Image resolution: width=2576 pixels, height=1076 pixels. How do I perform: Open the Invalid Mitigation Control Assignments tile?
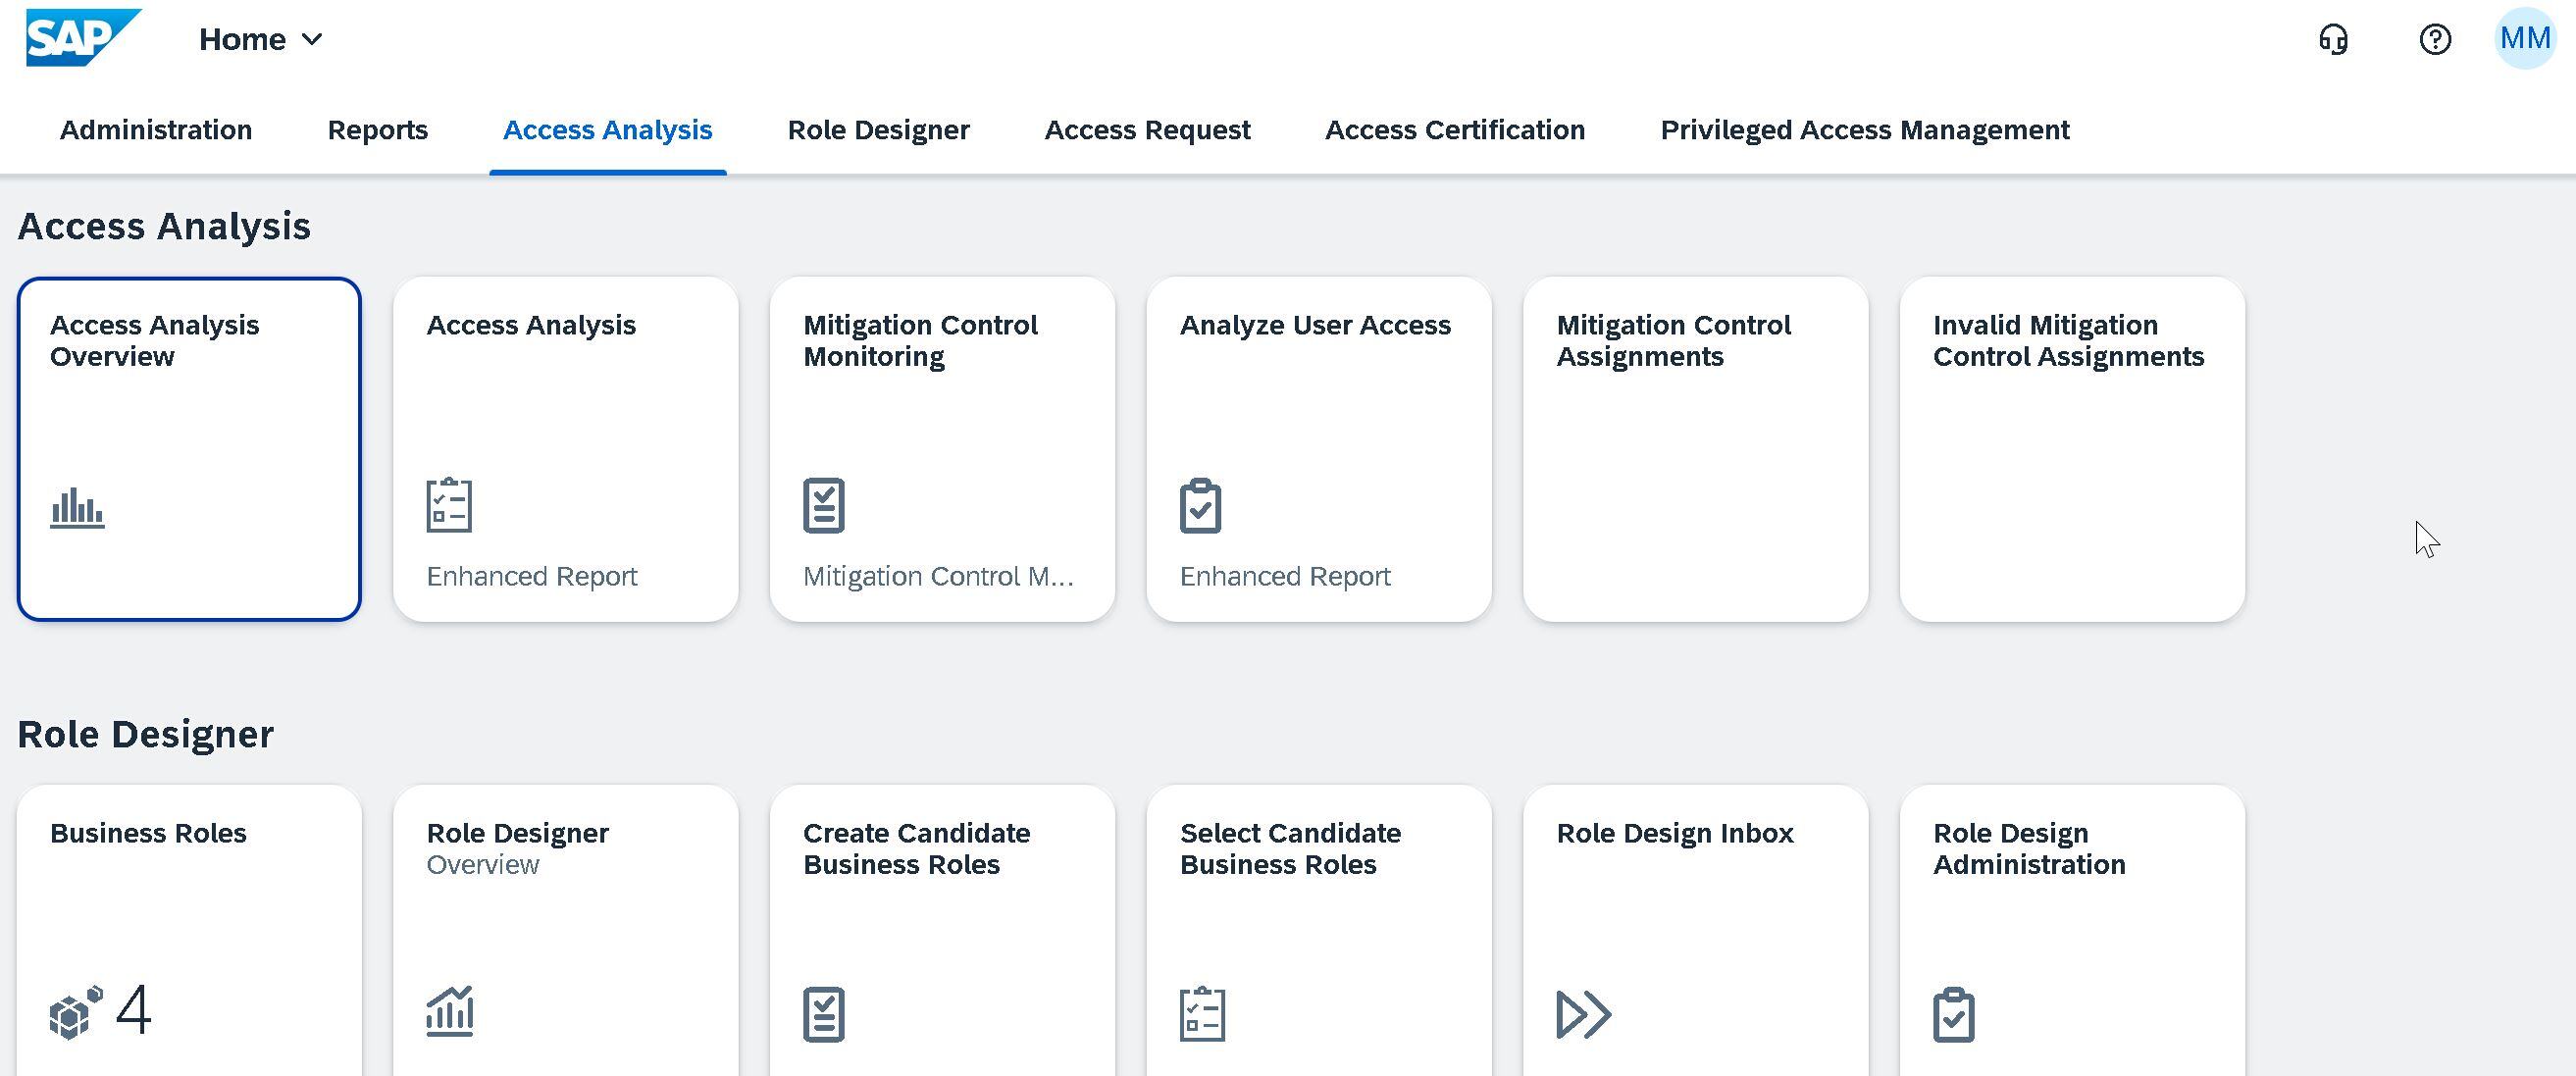point(2072,449)
